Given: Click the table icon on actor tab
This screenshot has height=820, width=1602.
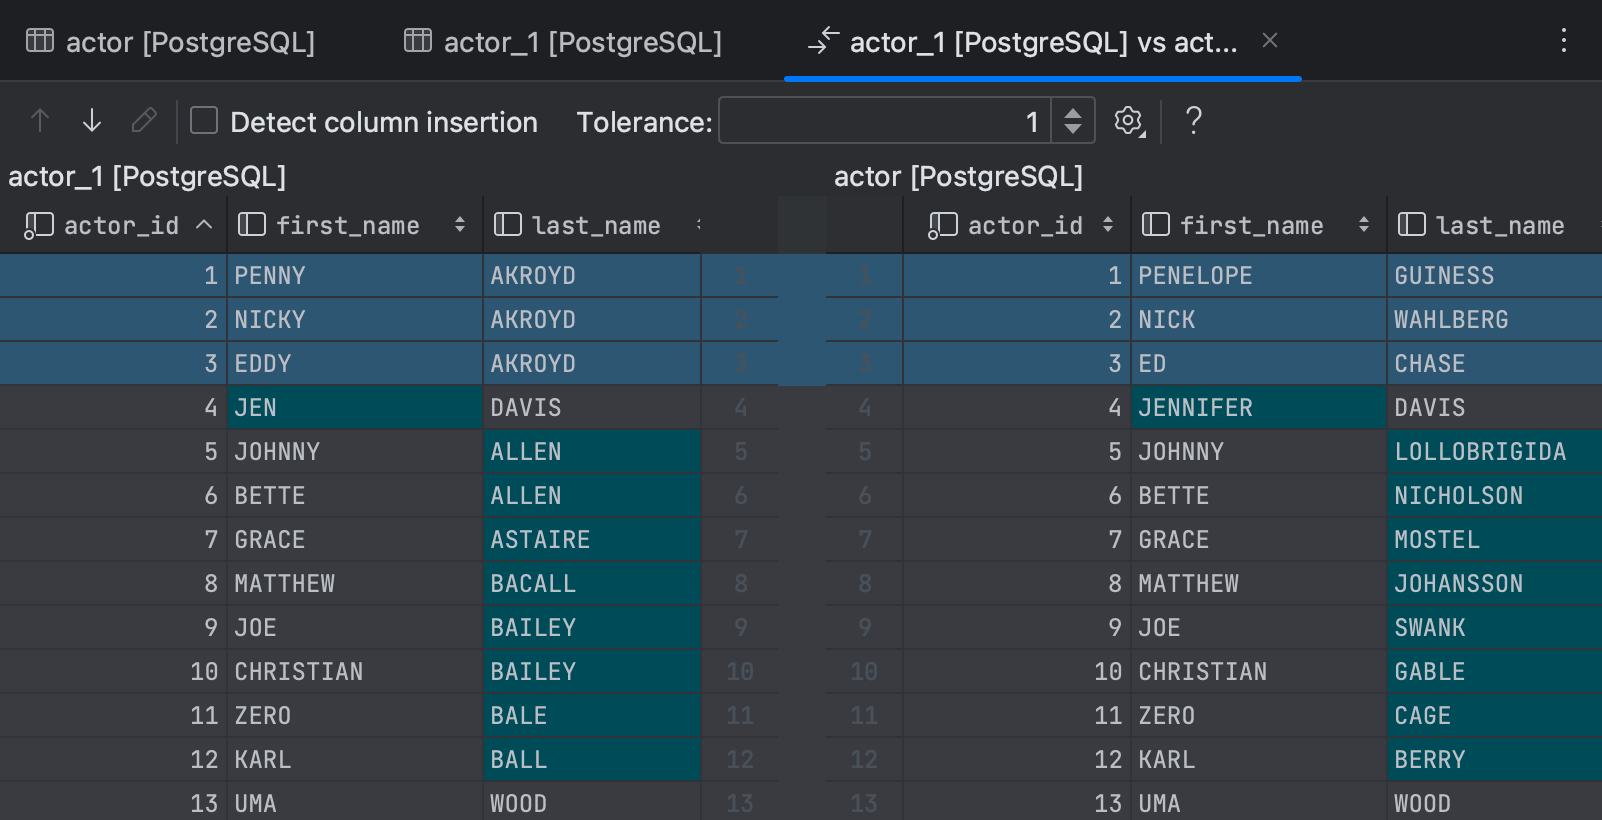Looking at the screenshot, I should point(40,41).
